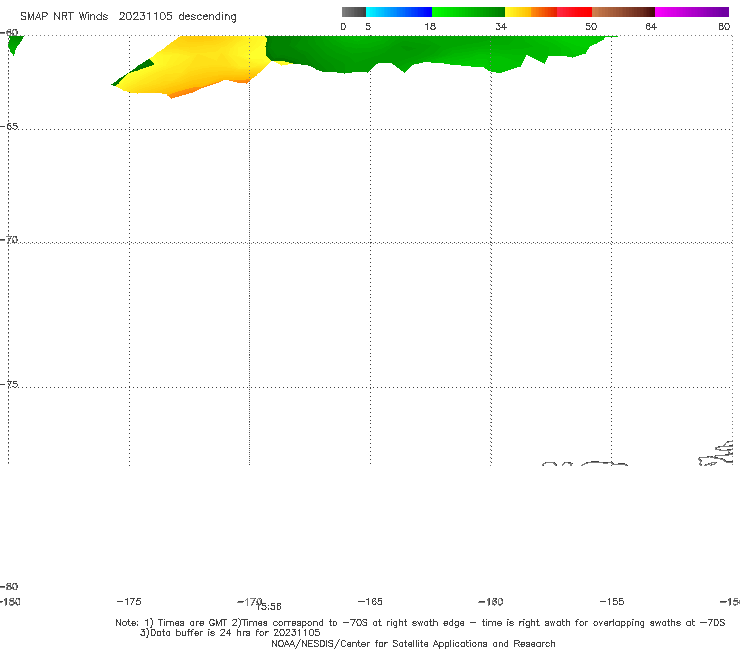Click the brown segment of the color bar
The image size is (740, 650).
point(623,12)
